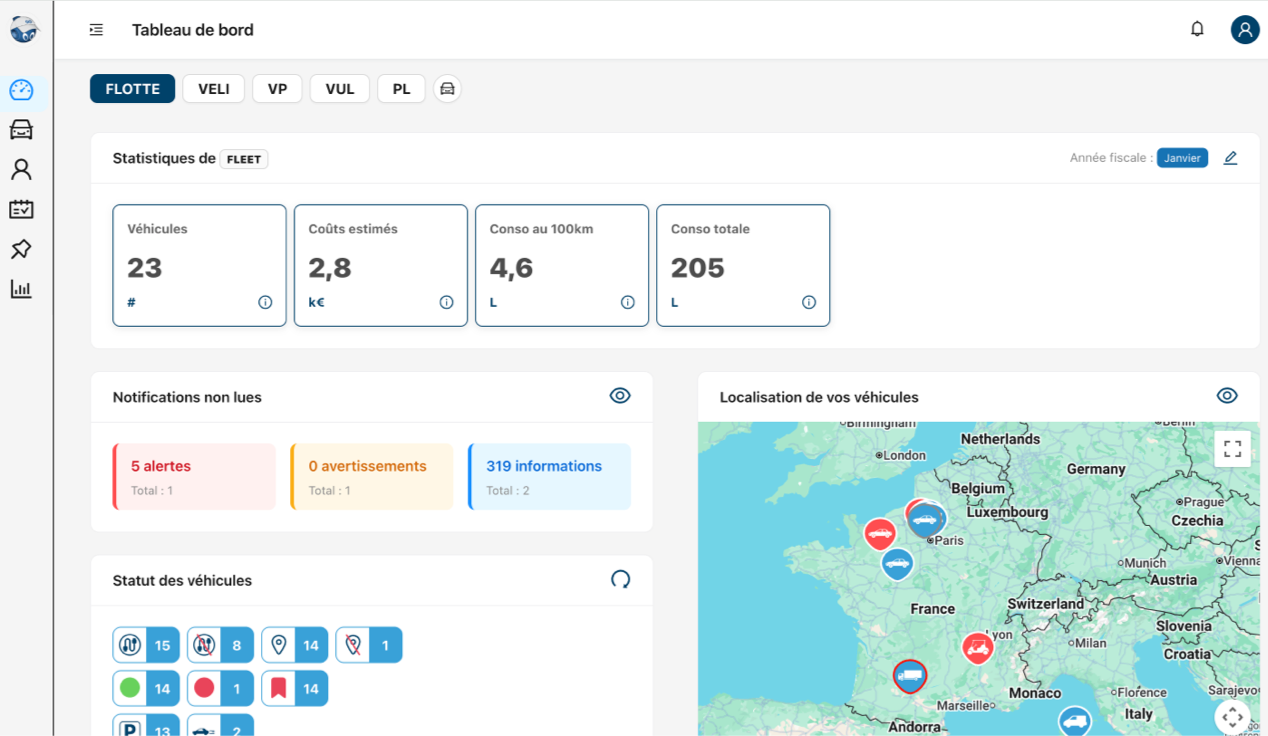Filter by red bookmark status showing 14

(294, 688)
